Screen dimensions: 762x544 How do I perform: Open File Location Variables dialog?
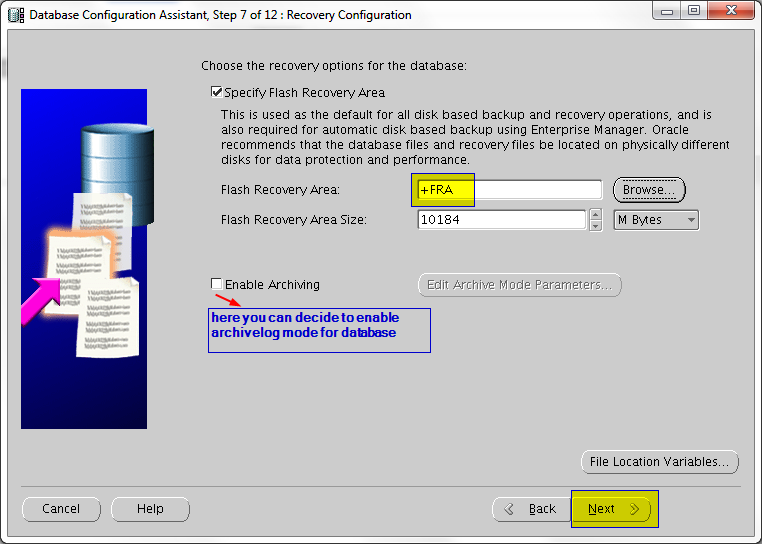click(x=660, y=462)
